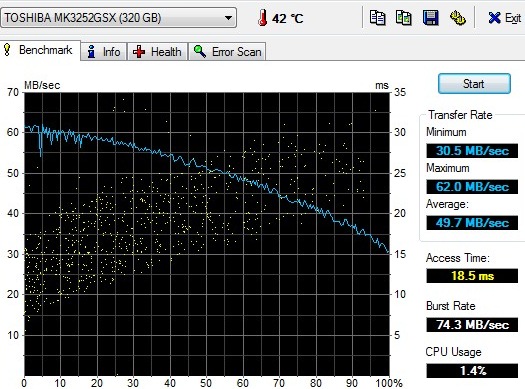
Task: Start the benchmark test
Action: coord(474,84)
